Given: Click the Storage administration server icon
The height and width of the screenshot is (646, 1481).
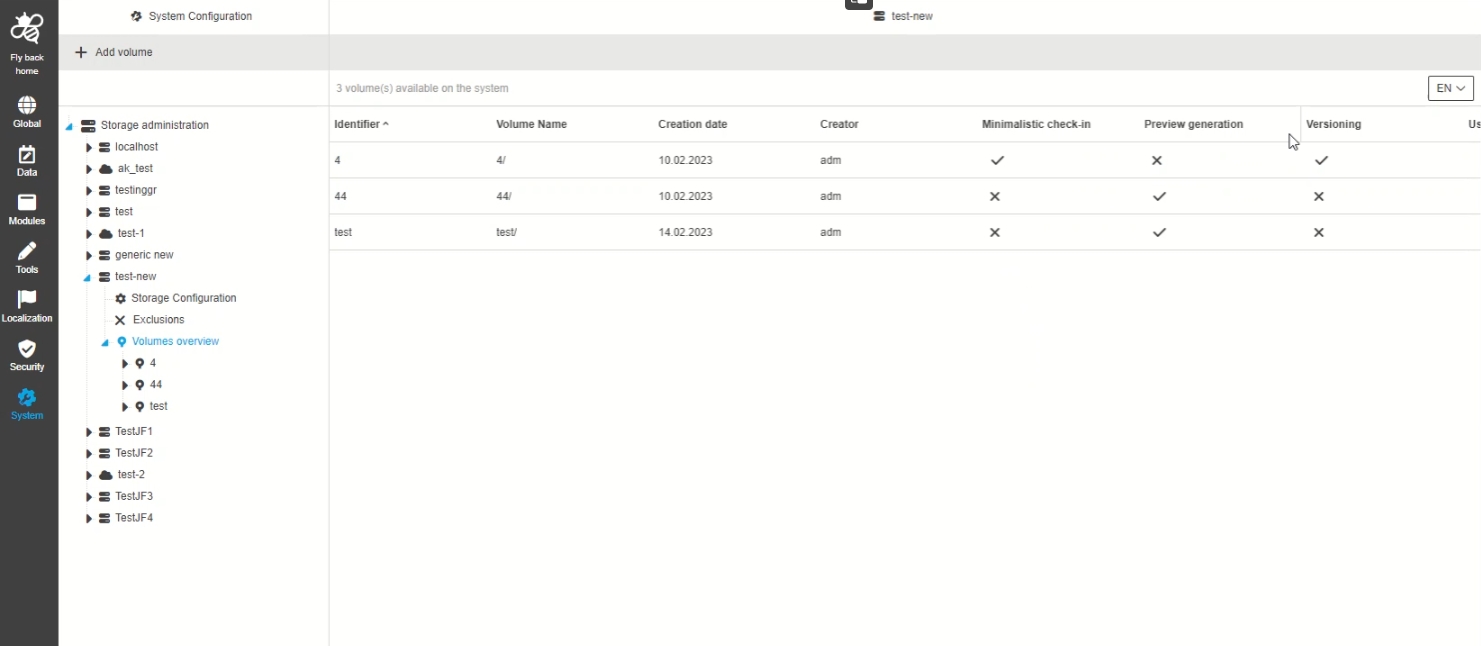Looking at the screenshot, I should click(88, 125).
